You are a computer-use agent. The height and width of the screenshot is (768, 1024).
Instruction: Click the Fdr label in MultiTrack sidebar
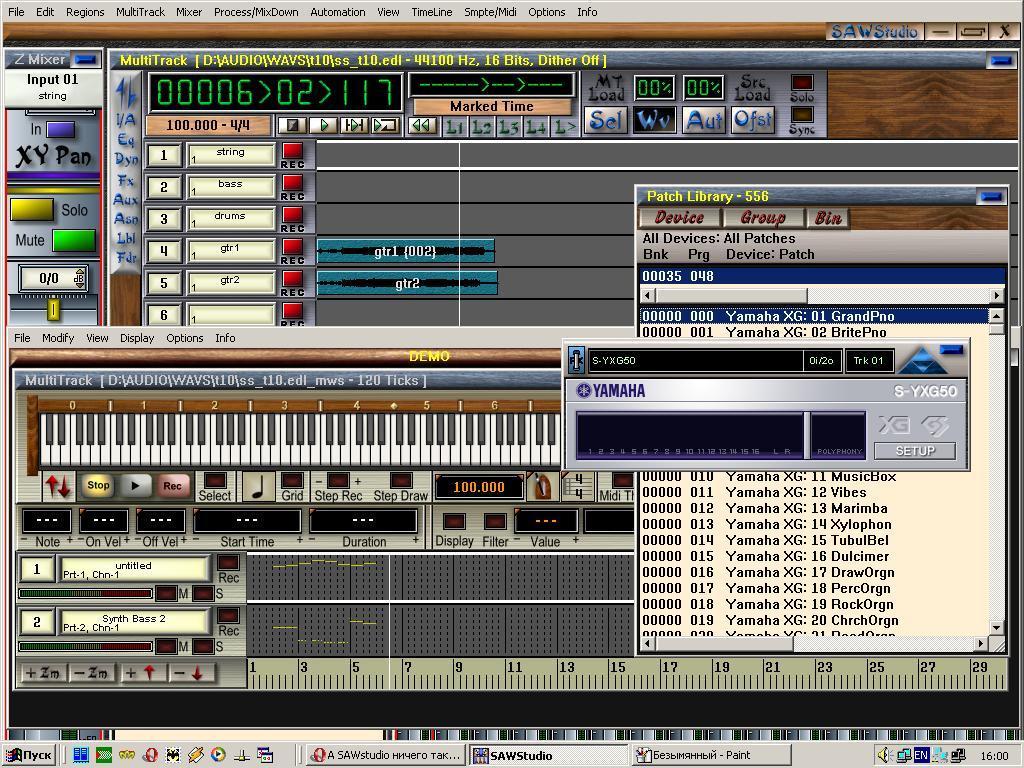click(126, 258)
